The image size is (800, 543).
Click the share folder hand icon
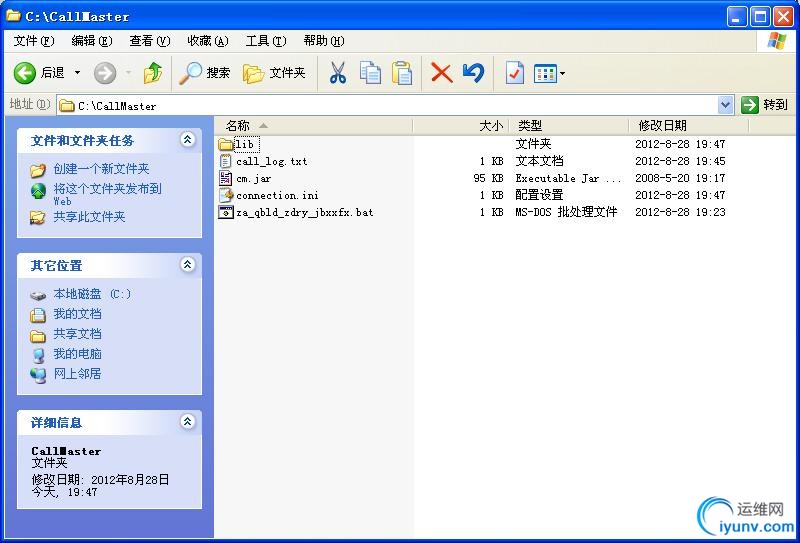38,218
